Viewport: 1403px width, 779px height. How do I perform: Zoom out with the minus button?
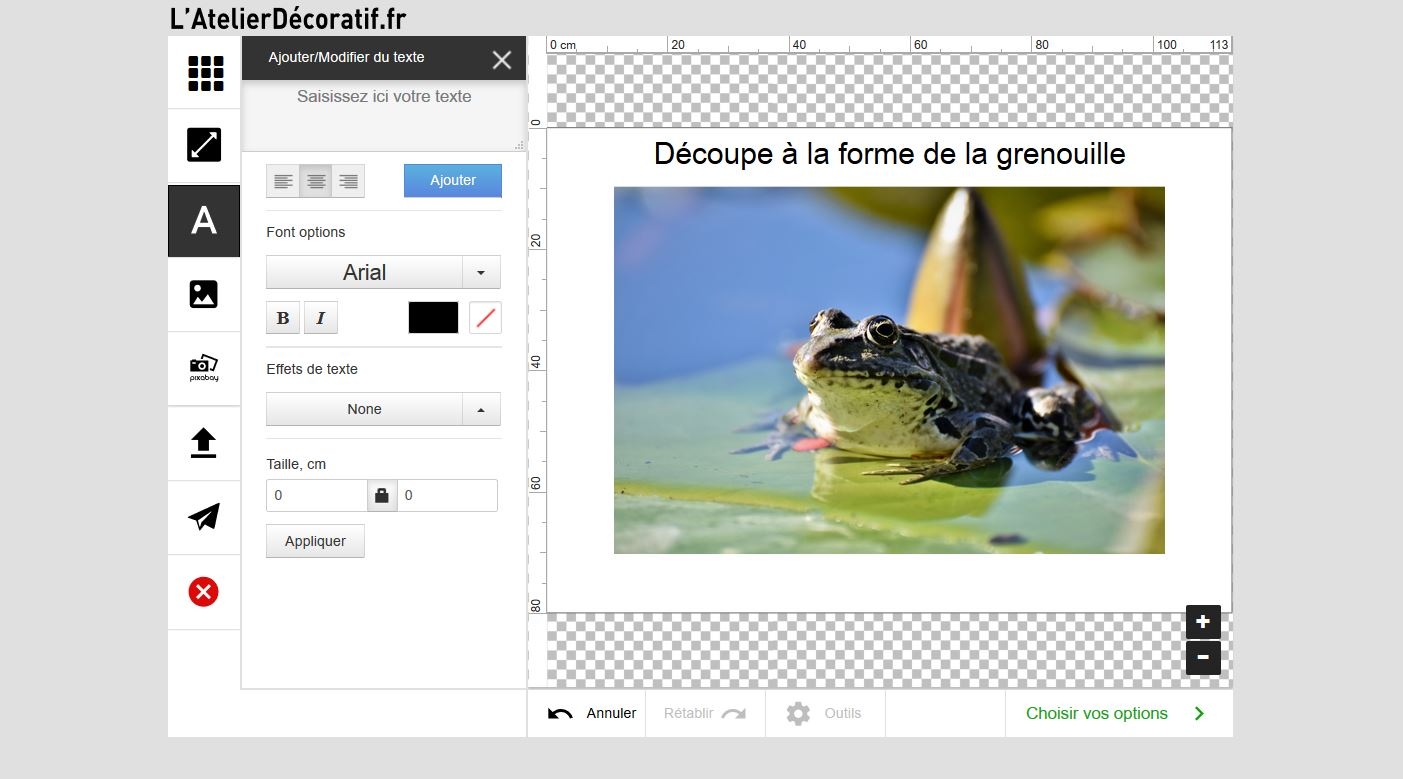[x=1203, y=658]
